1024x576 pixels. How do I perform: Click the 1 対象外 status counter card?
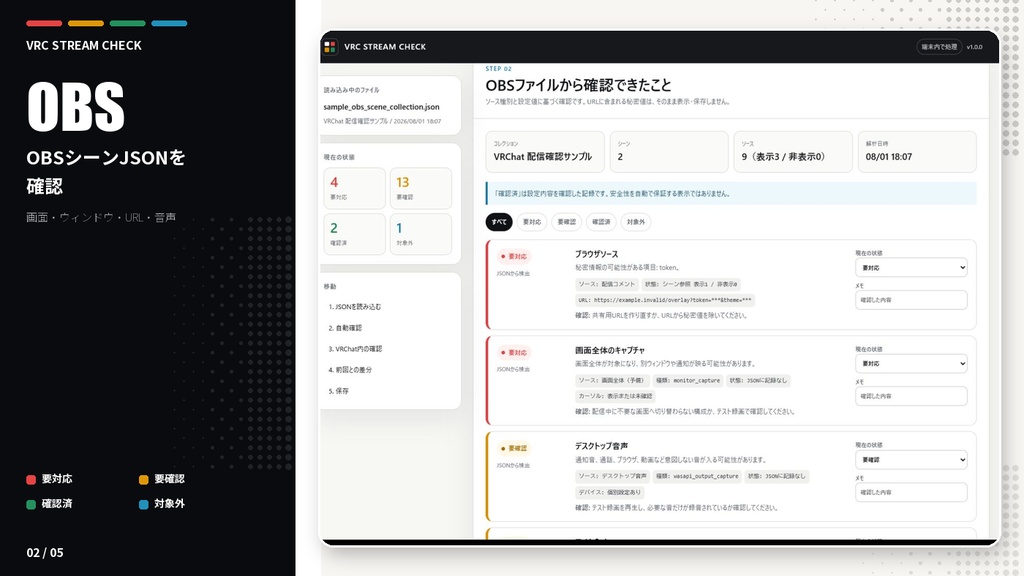point(421,234)
